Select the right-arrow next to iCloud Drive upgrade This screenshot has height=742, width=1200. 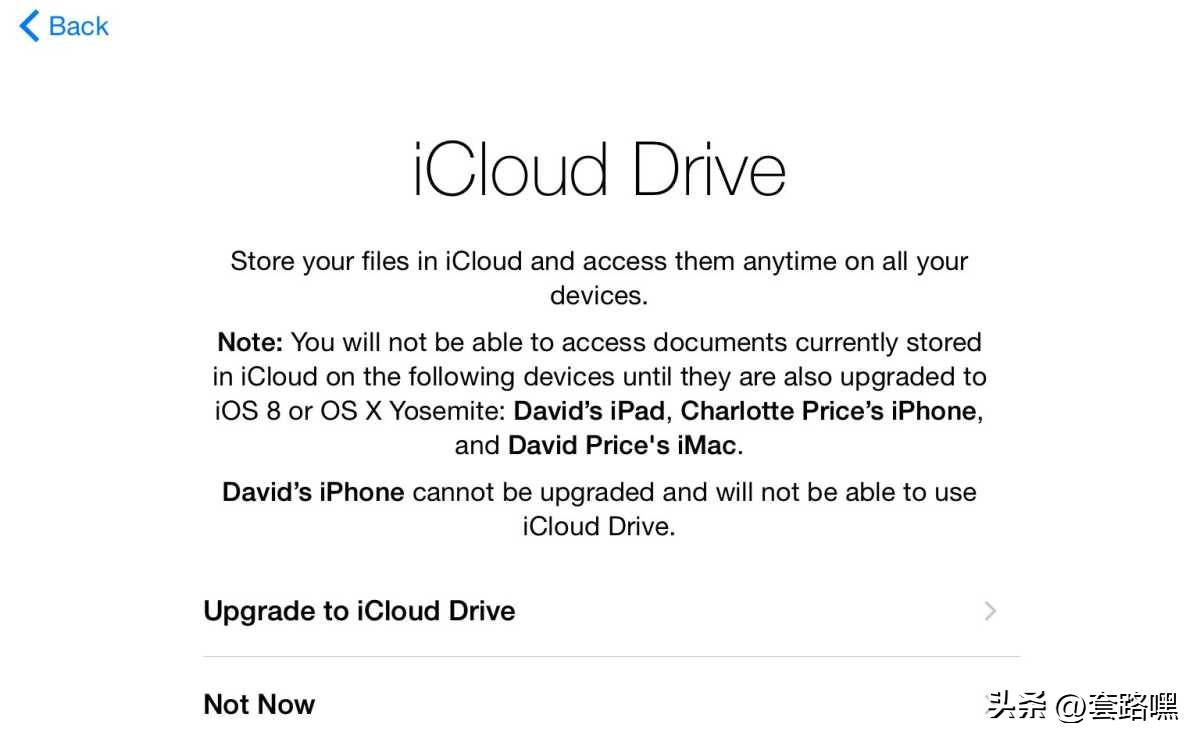989,611
